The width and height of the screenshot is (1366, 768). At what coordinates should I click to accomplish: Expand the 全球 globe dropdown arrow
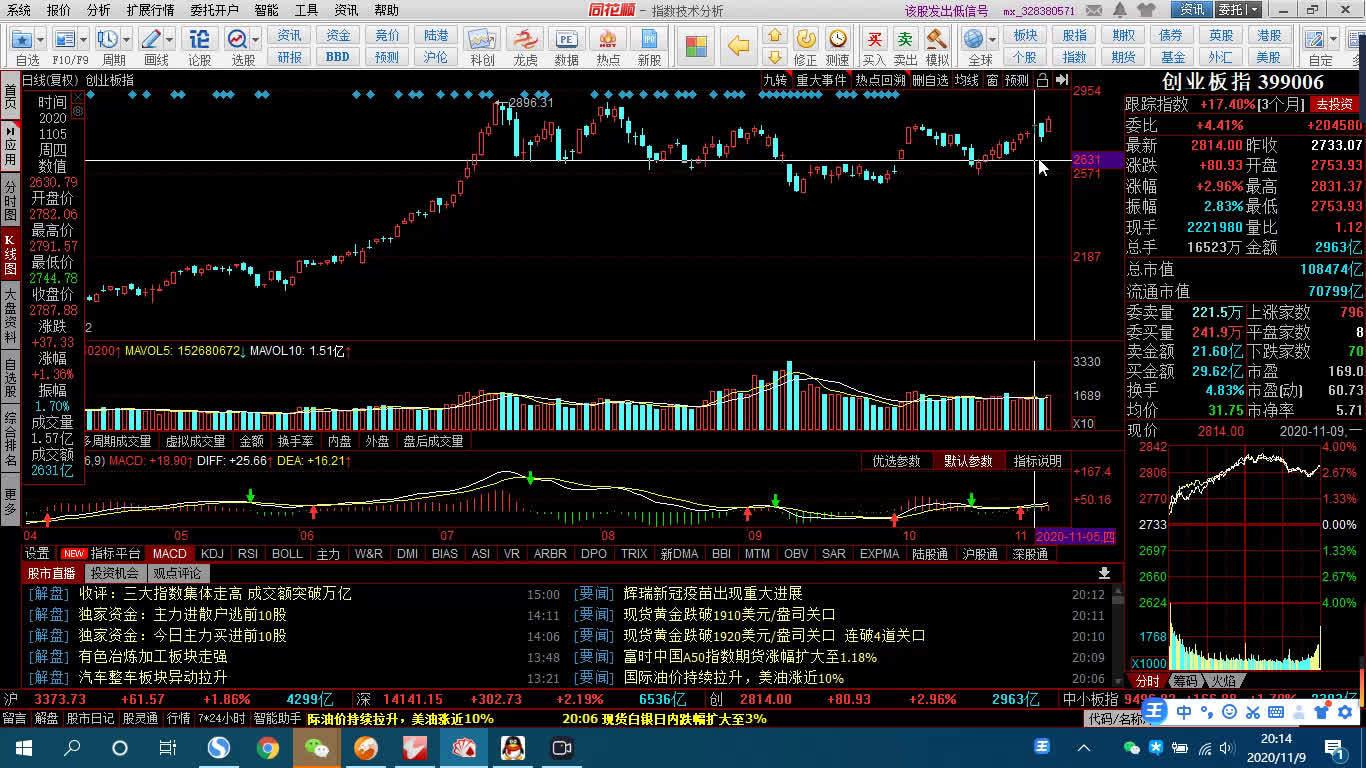click(993, 40)
